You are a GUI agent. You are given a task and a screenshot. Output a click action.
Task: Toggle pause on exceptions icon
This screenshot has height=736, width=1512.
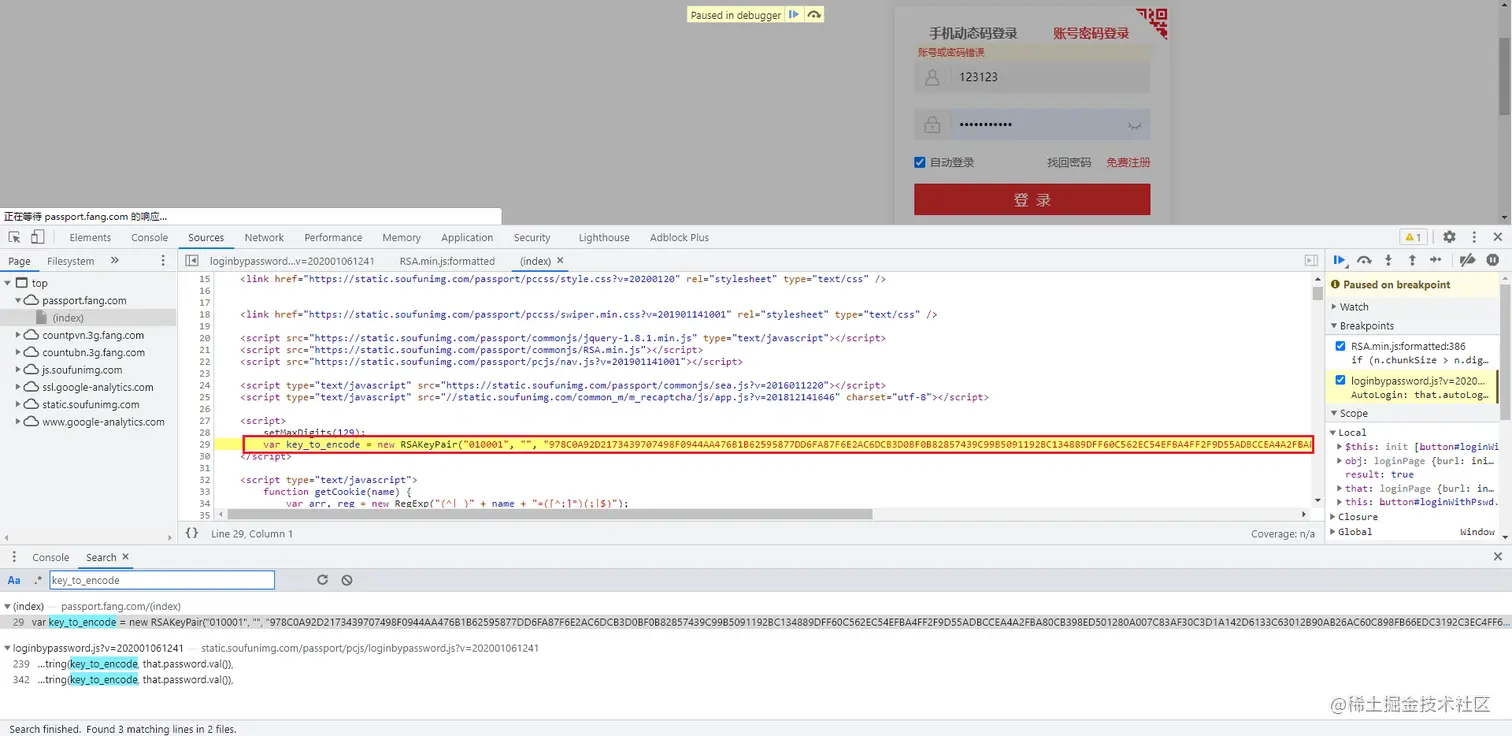1492,260
